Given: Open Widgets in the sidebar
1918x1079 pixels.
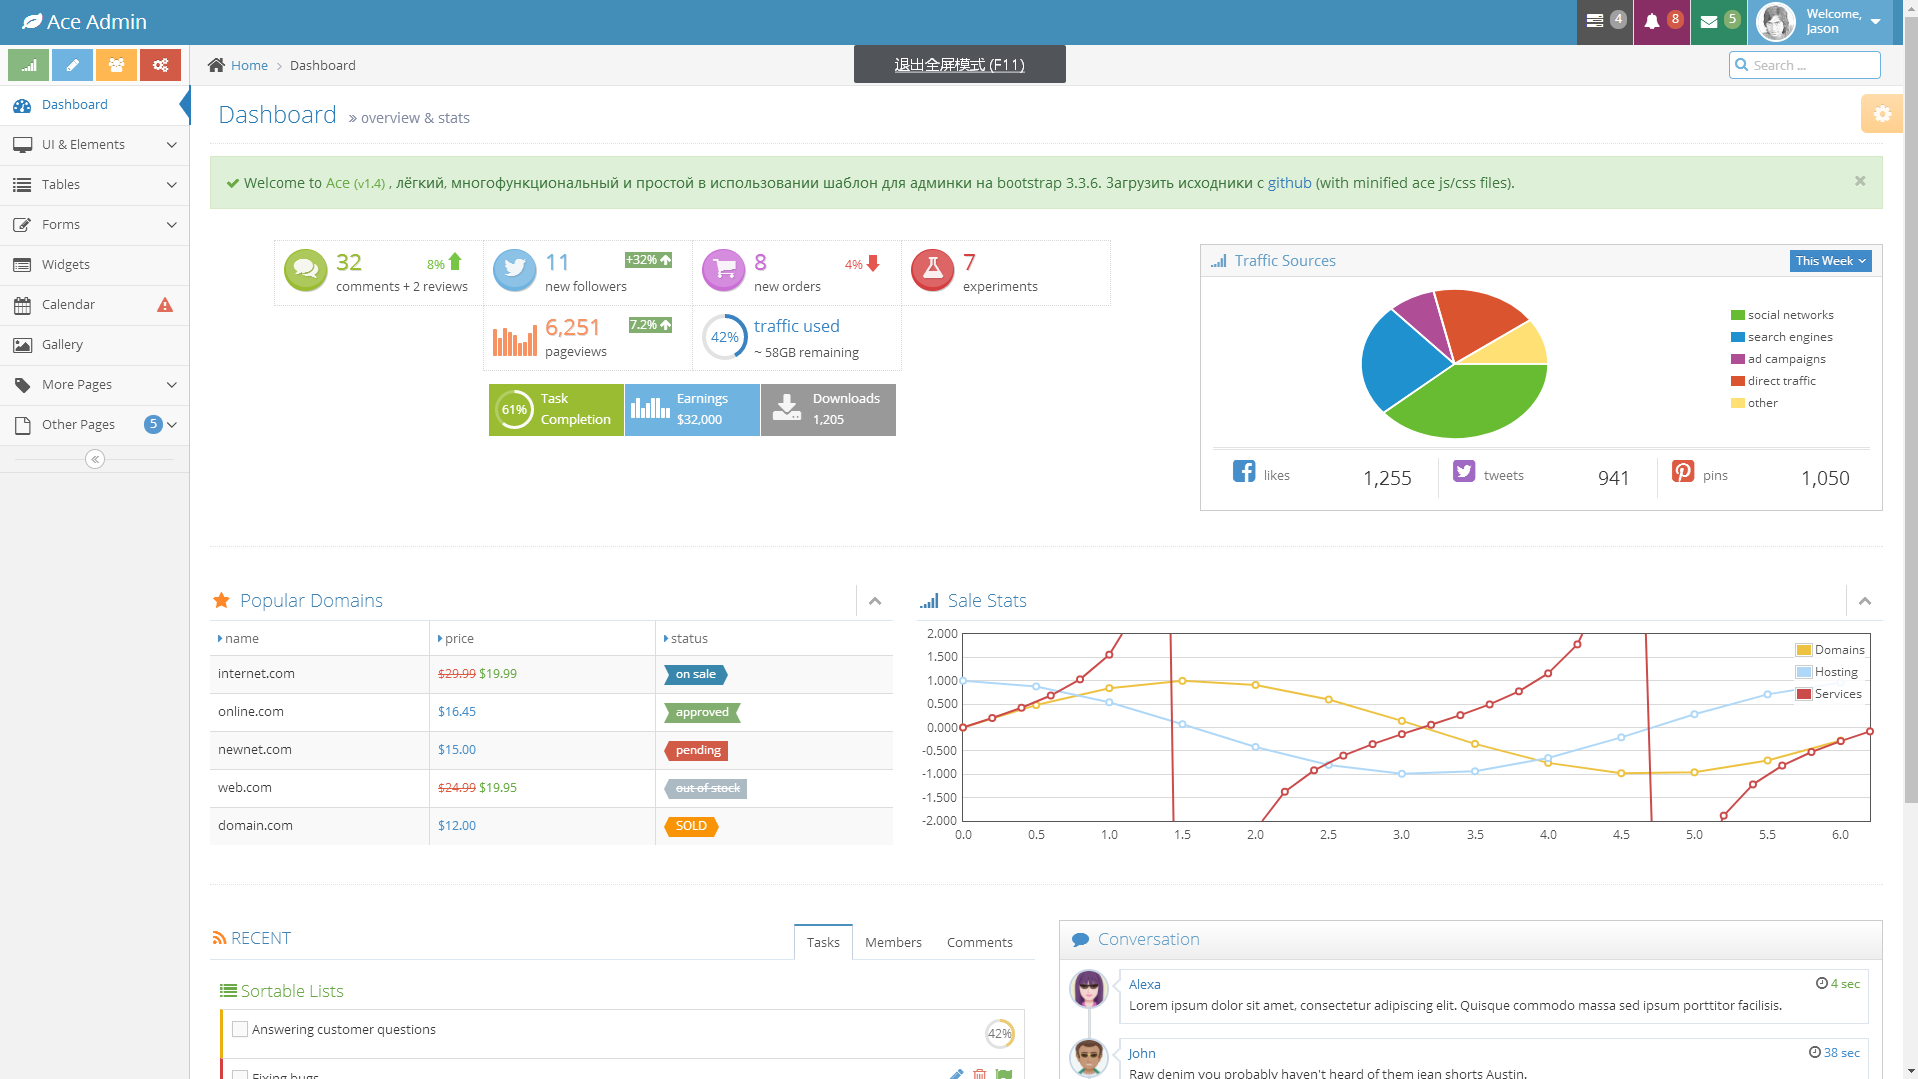Looking at the screenshot, I should tap(94, 265).
